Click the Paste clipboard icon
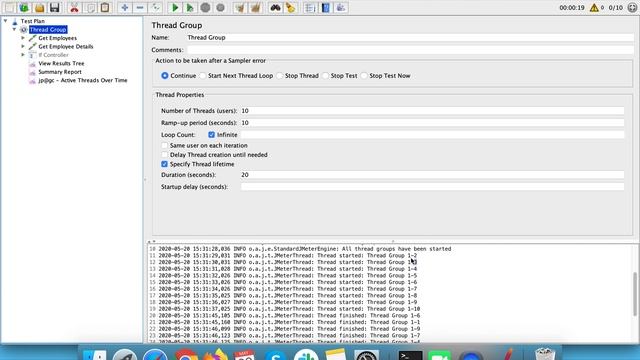The width and height of the screenshot is (640, 360). pos(105,7)
